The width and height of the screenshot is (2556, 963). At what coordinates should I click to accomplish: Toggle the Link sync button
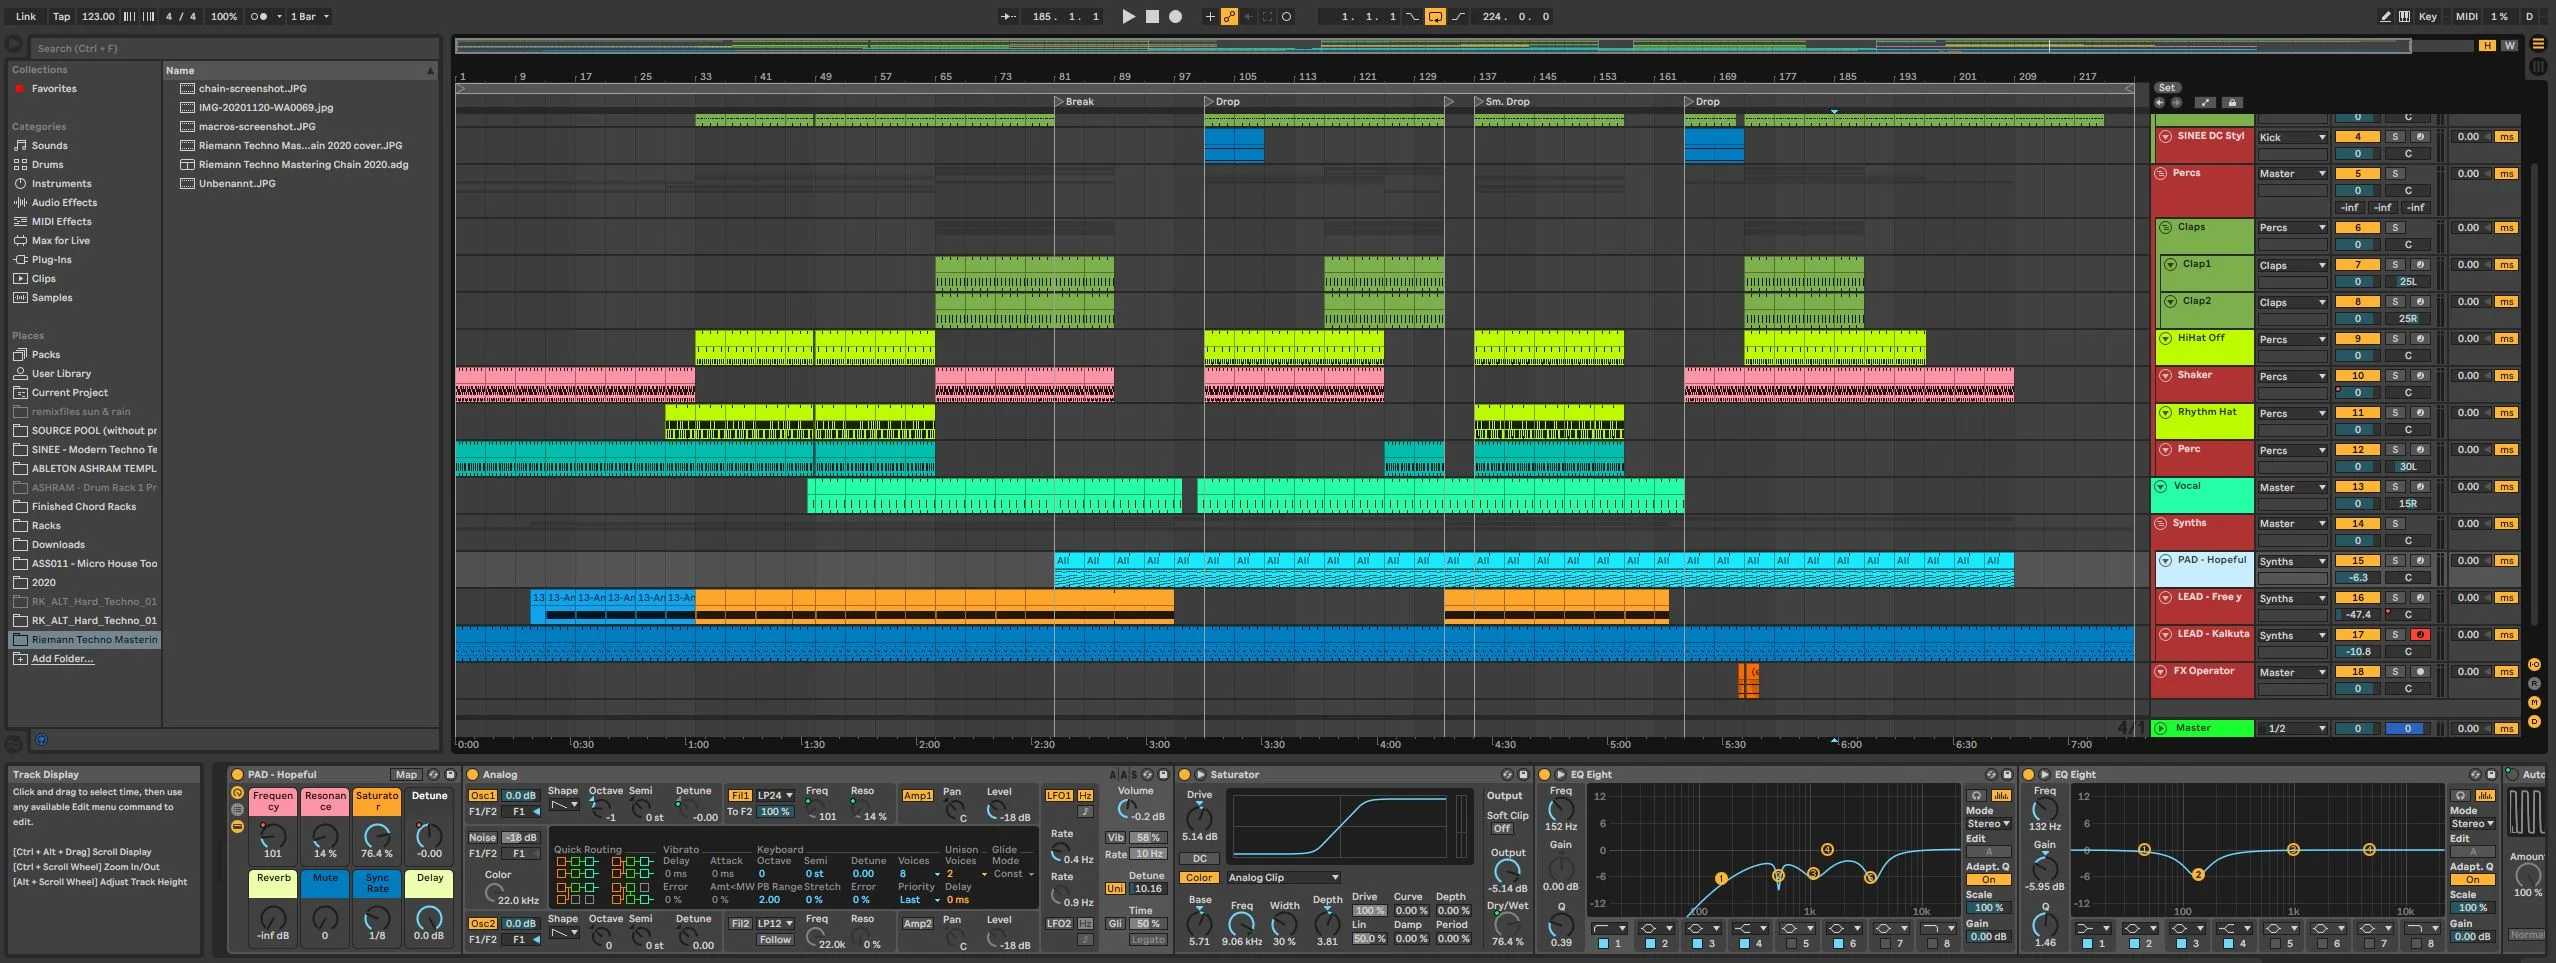pos(26,16)
